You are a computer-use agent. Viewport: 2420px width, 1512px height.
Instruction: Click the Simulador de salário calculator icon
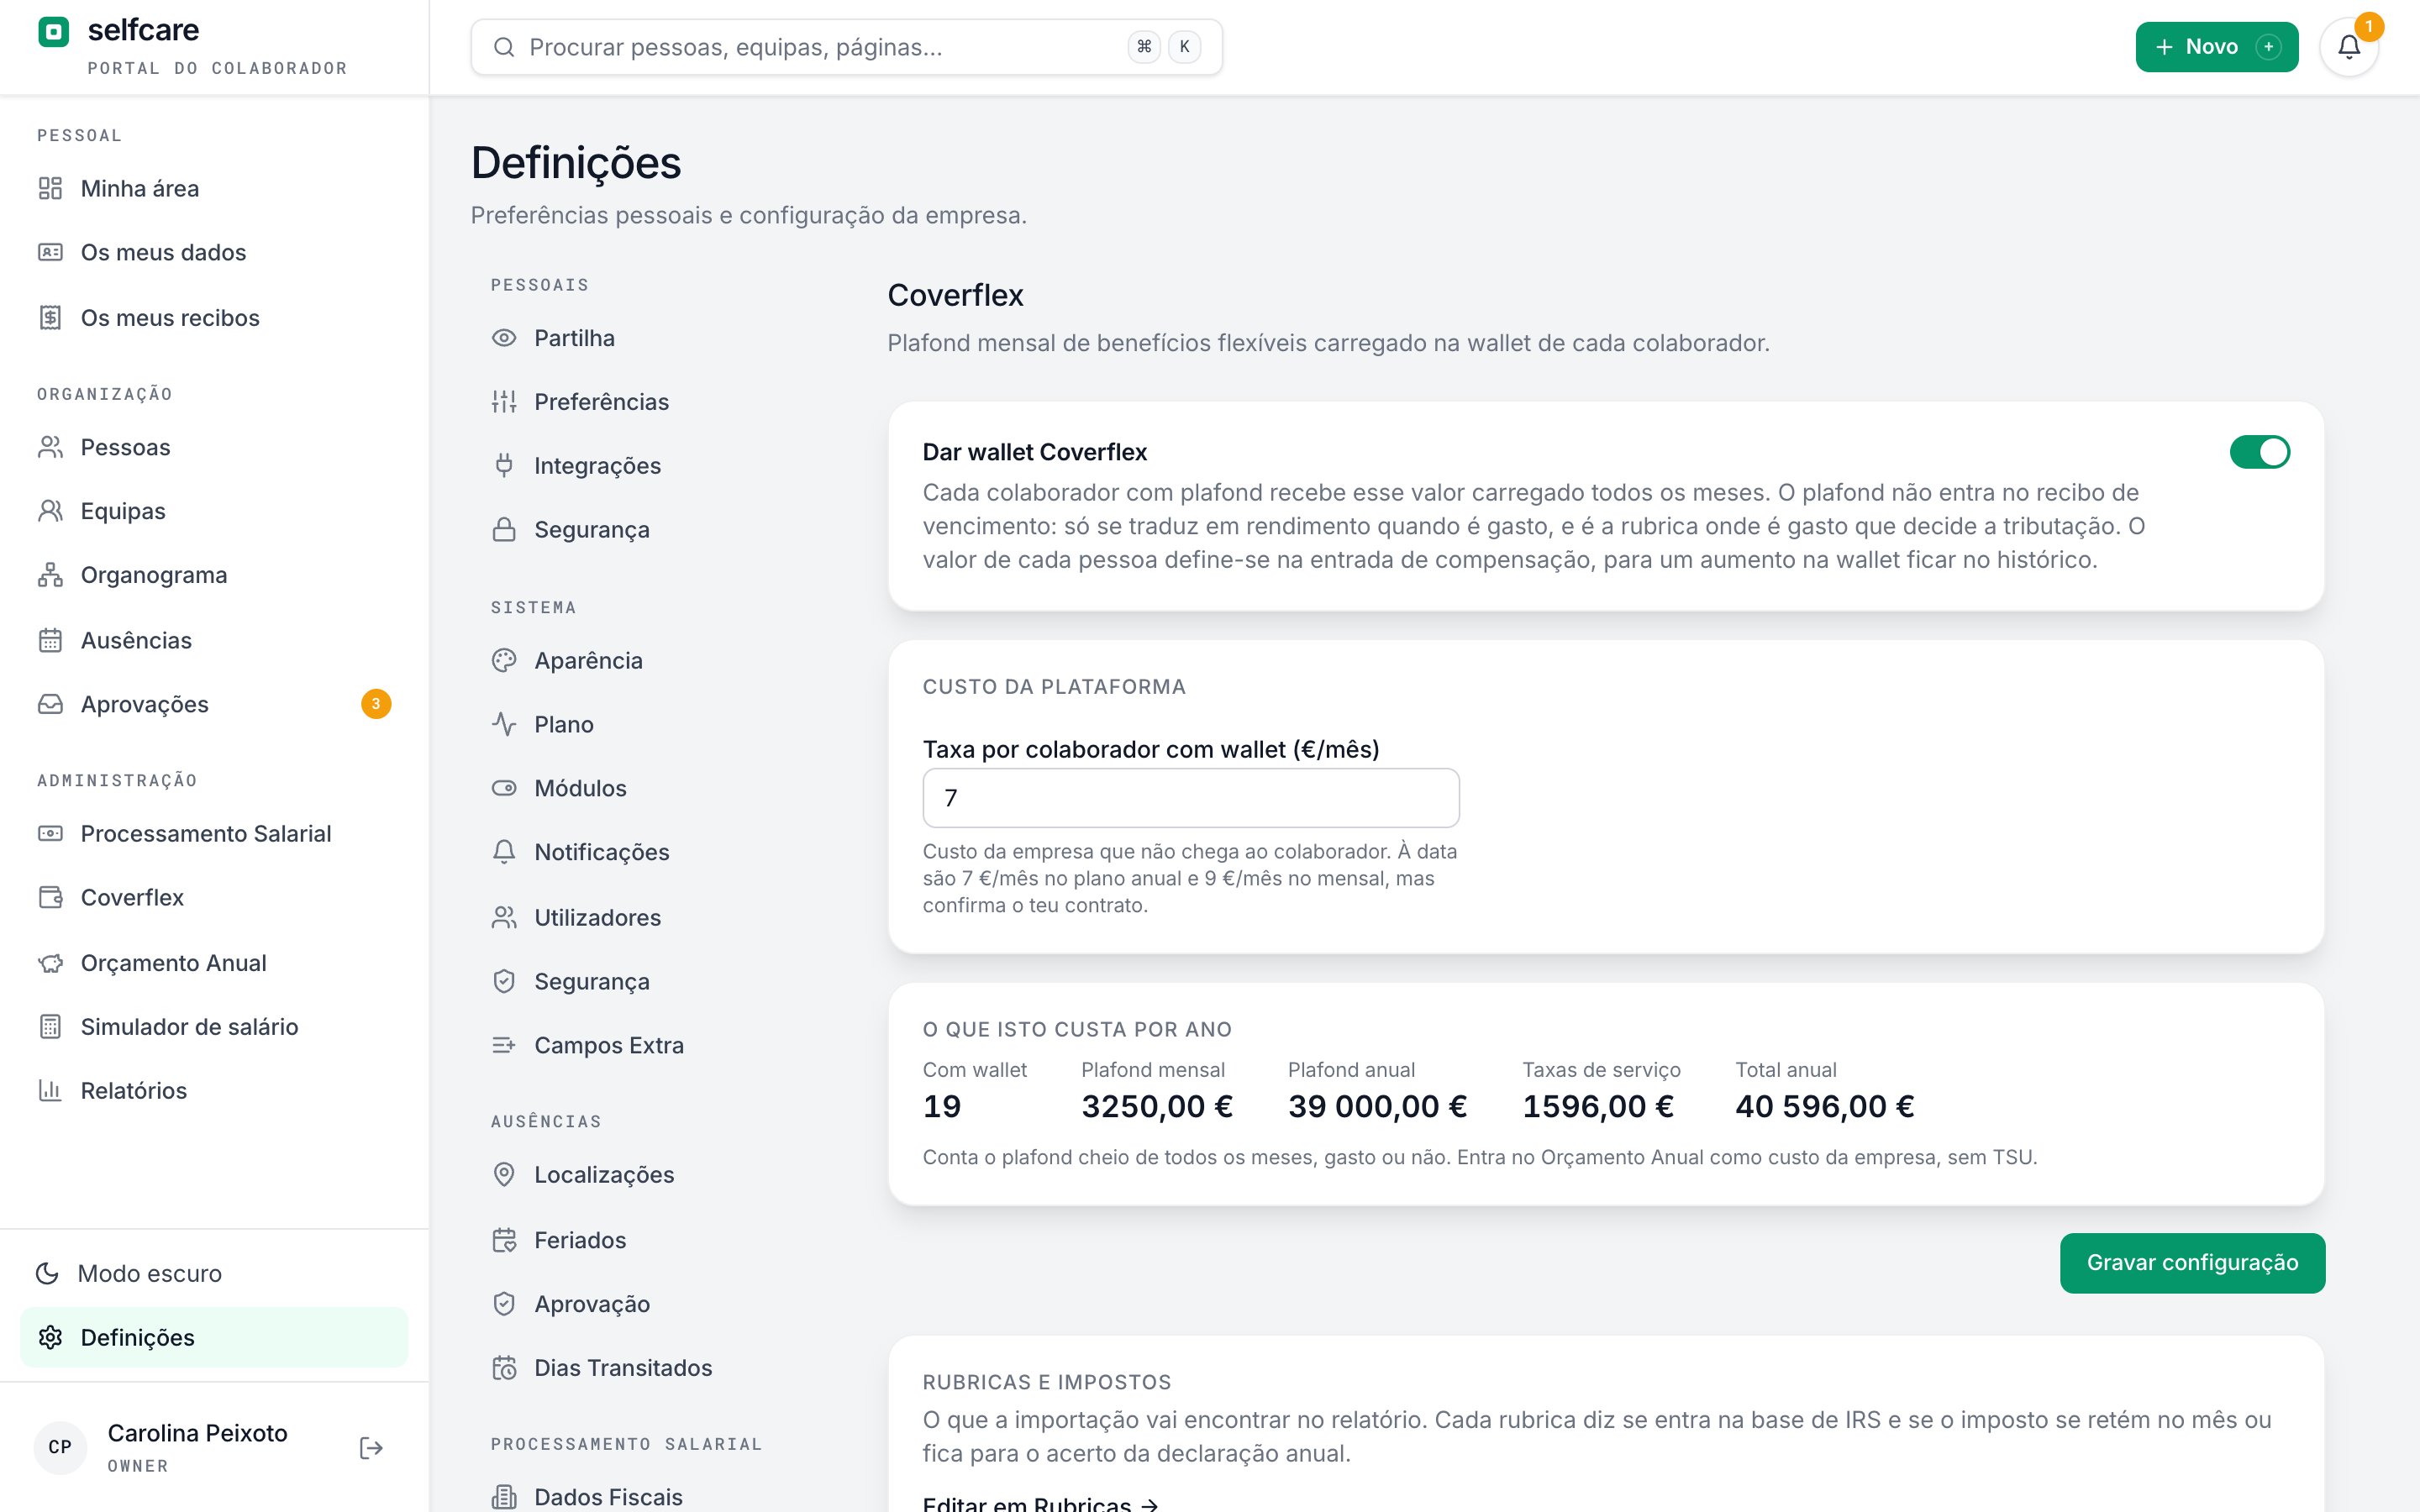(50, 1027)
